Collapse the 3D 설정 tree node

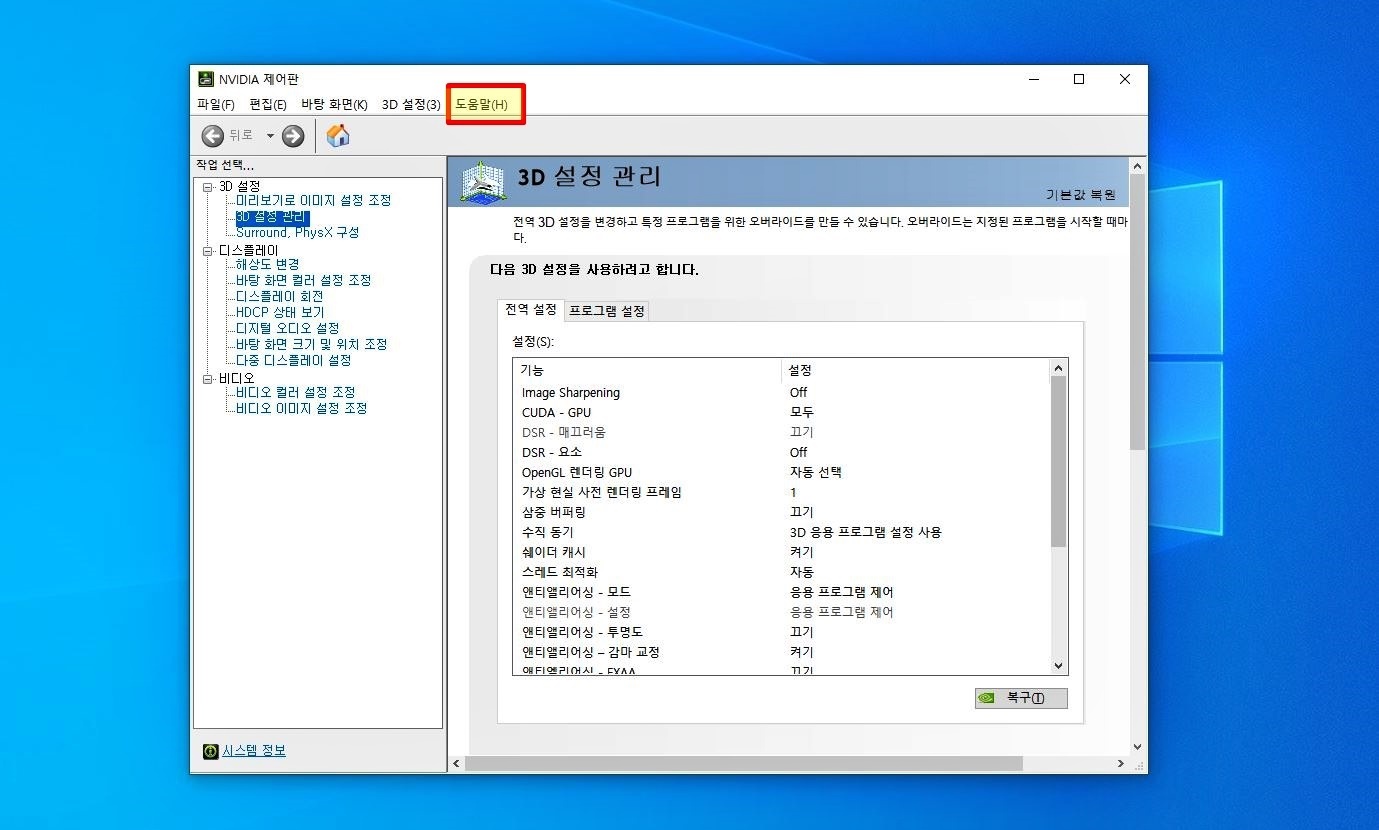click(208, 186)
